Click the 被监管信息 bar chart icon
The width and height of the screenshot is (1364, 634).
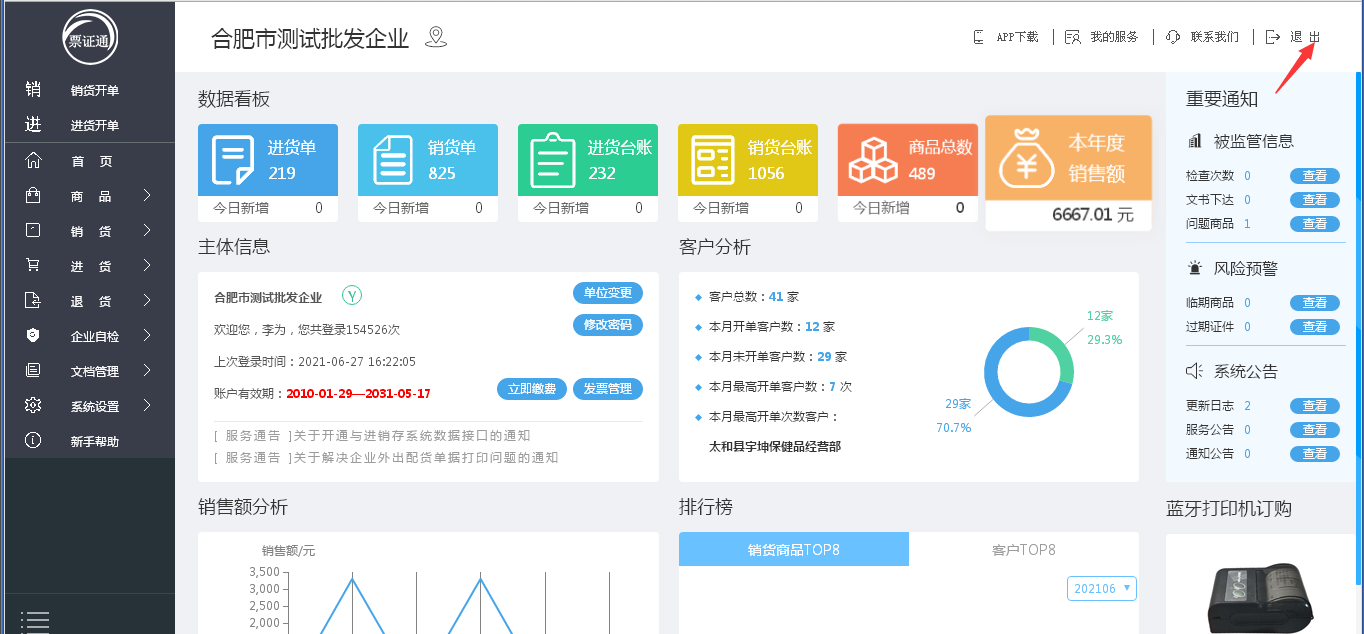[1194, 141]
